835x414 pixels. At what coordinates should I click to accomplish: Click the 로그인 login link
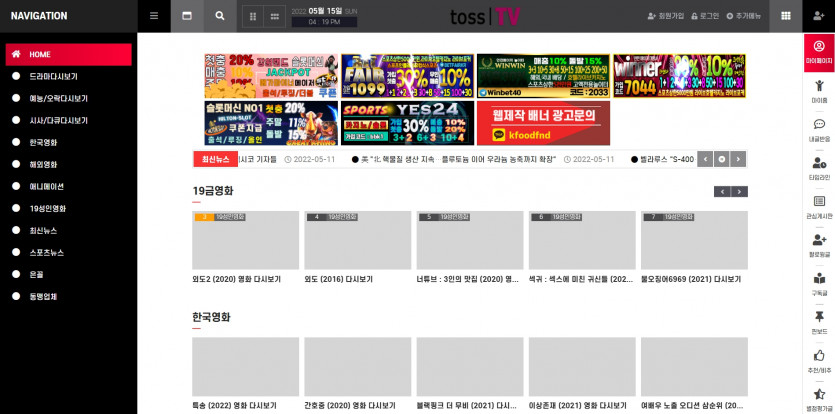[x=705, y=16]
